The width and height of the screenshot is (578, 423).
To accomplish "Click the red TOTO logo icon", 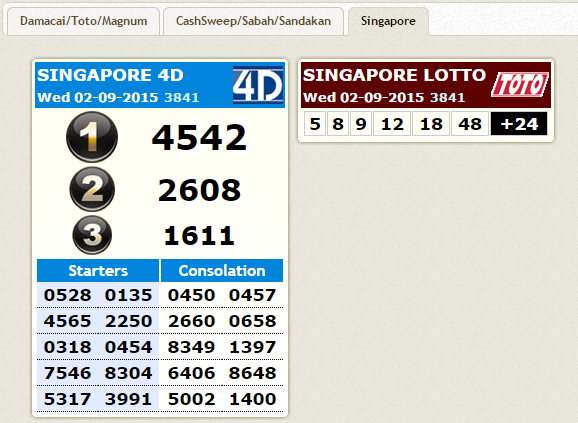I will point(520,85).
